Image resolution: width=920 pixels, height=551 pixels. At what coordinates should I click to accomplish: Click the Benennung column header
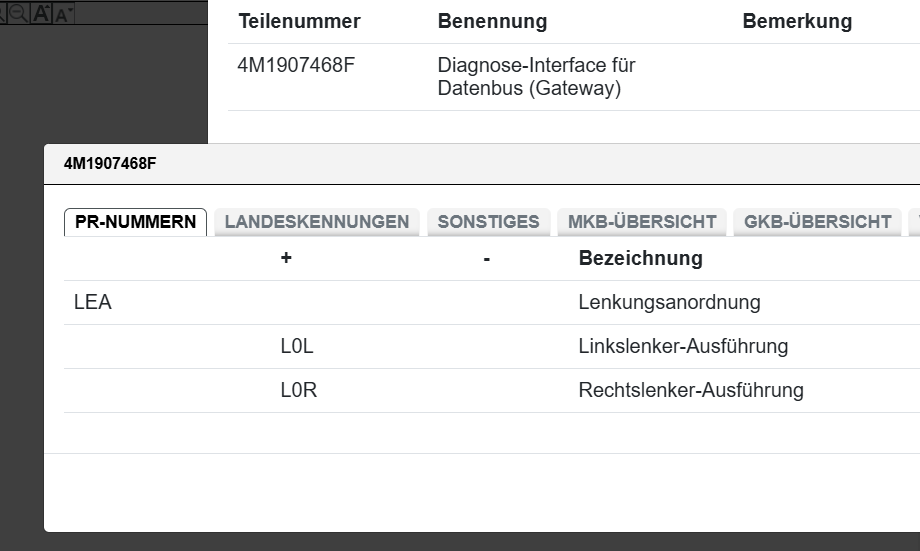coord(492,21)
